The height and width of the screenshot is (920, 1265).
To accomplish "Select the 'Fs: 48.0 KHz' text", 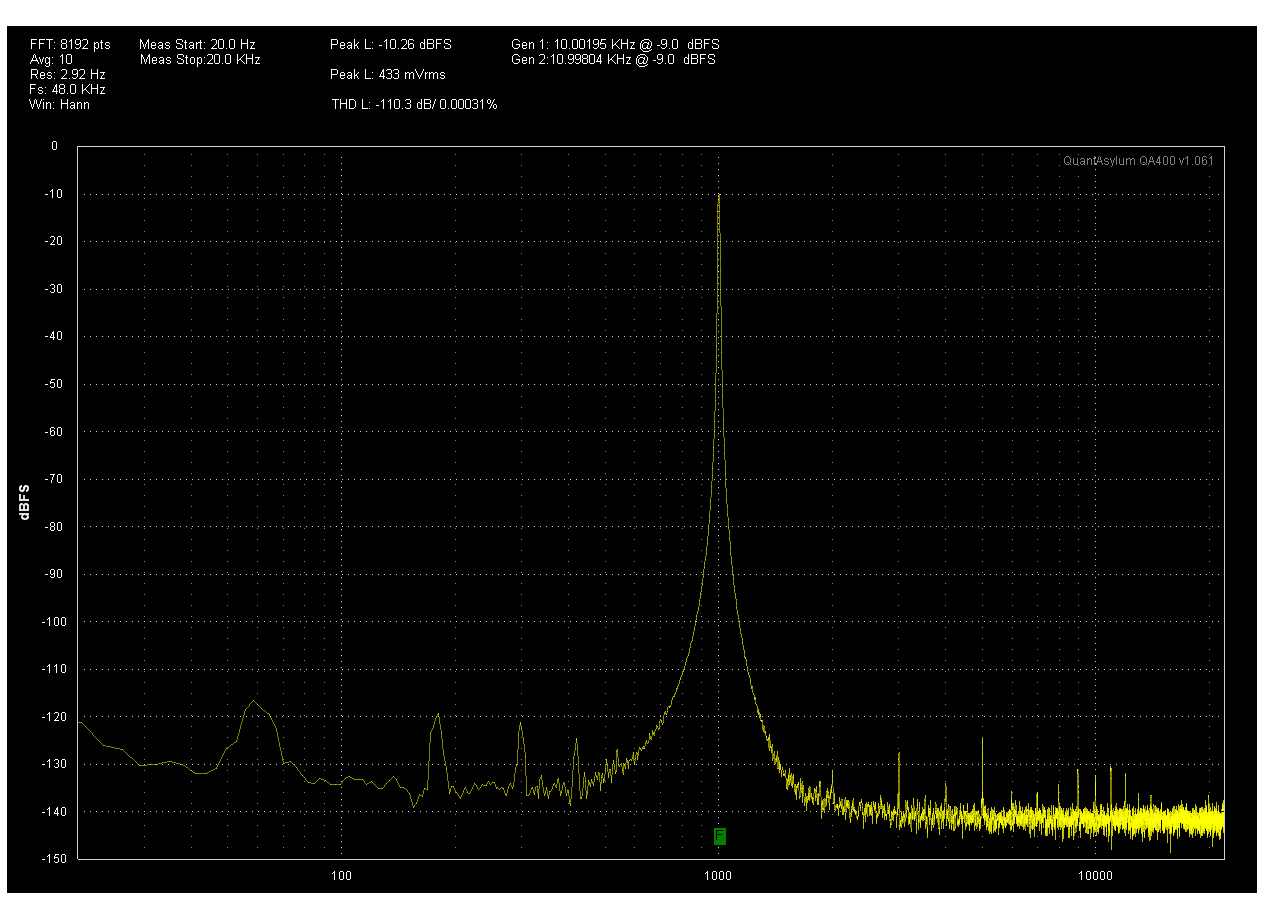I will [x=68, y=90].
